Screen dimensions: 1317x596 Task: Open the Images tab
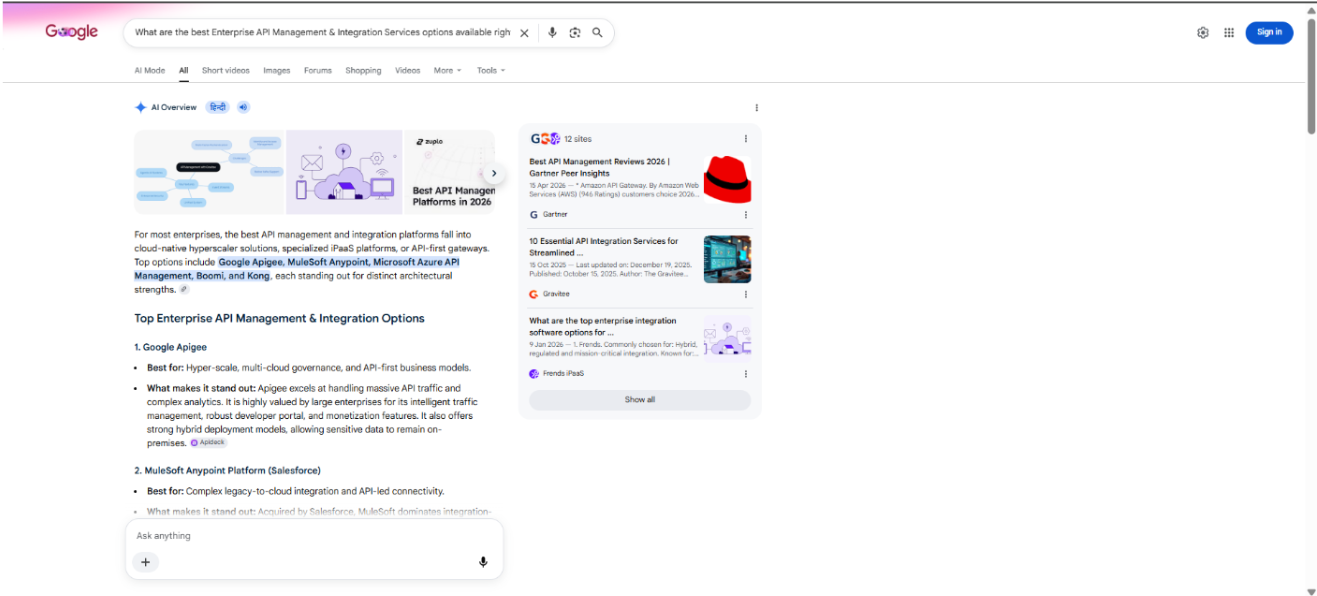click(277, 71)
